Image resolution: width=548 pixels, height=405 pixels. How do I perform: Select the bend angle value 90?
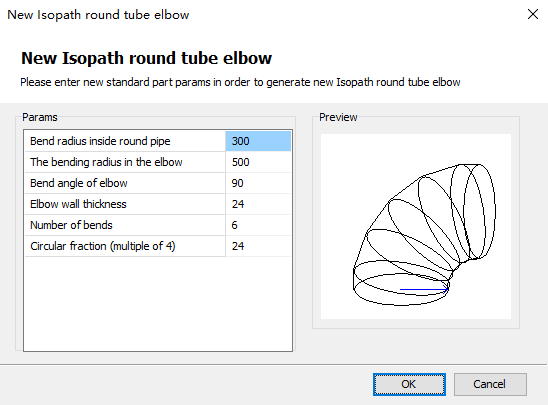258,183
